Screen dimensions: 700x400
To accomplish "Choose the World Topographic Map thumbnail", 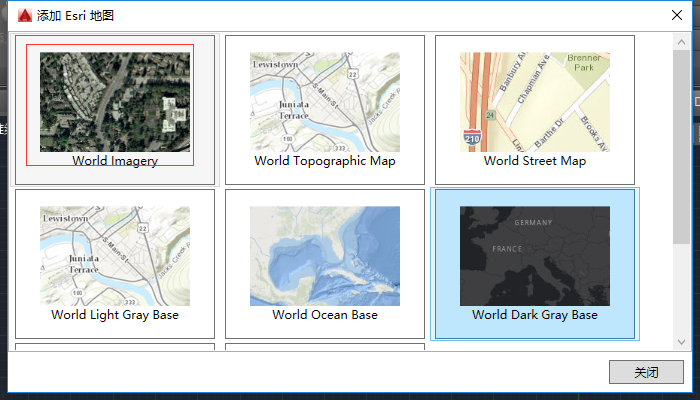I will (x=325, y=102).
